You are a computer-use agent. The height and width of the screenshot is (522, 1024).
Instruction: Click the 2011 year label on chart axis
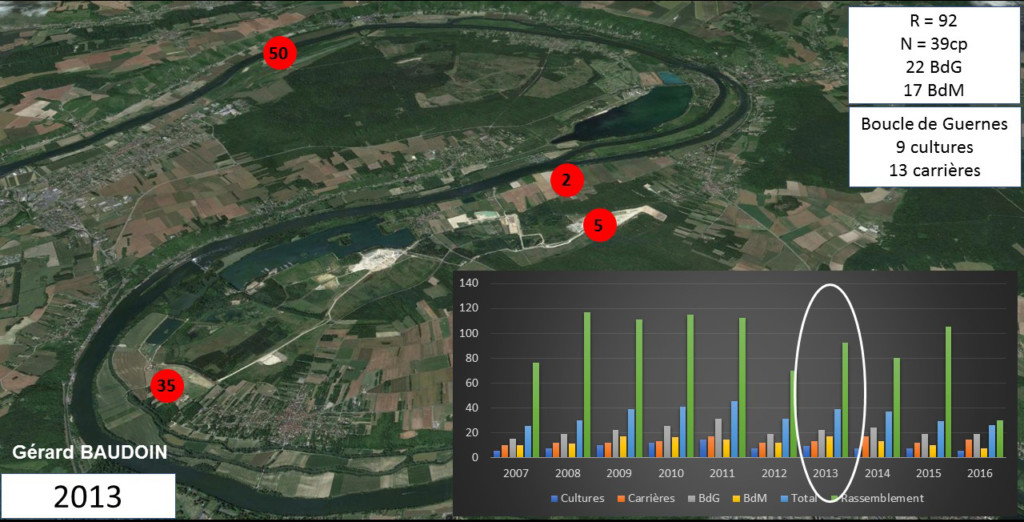pyautogui.click(x=722, y=472)
